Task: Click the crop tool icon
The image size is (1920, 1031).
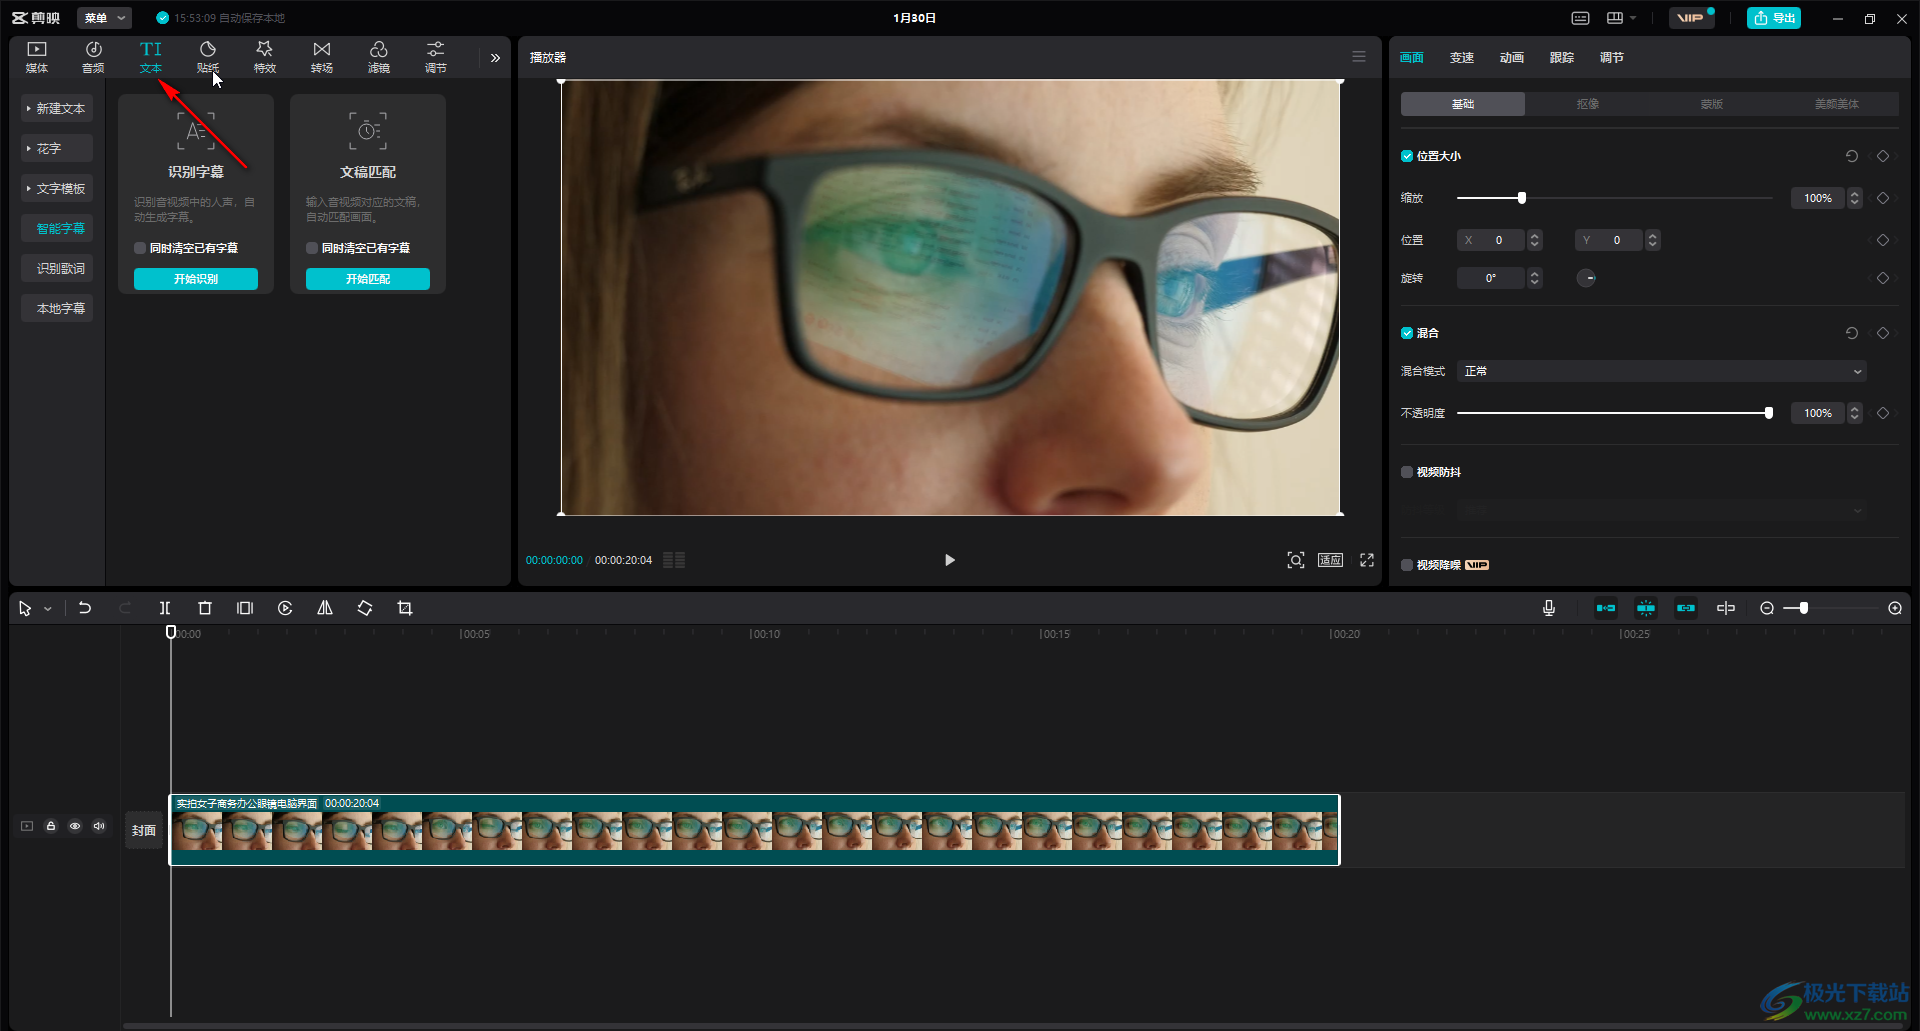Action: pos(405,608)
